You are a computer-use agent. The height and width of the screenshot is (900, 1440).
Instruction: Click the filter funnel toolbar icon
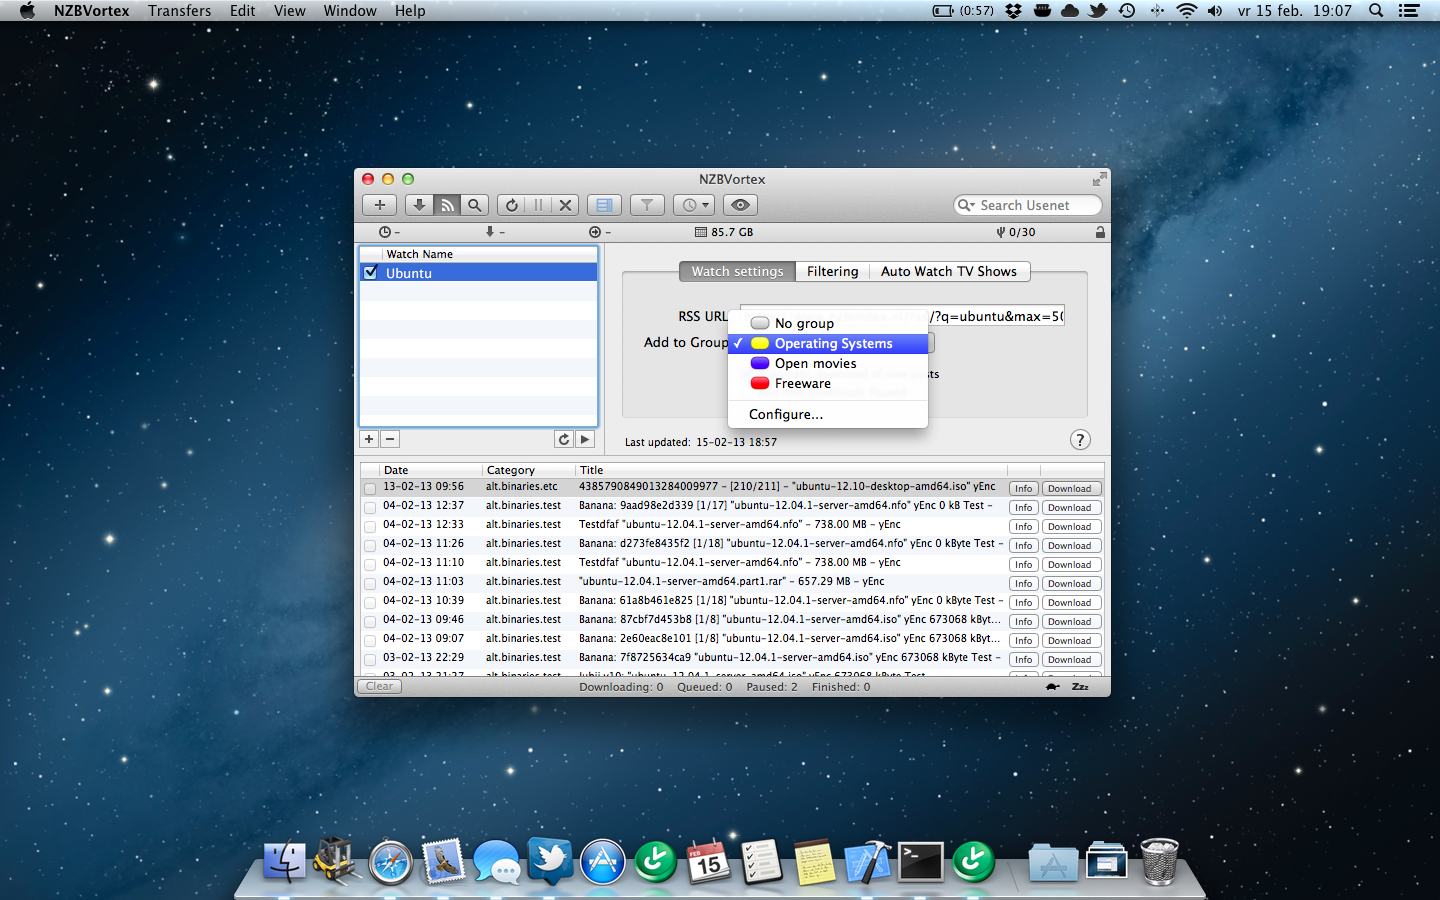coord(647,205)
